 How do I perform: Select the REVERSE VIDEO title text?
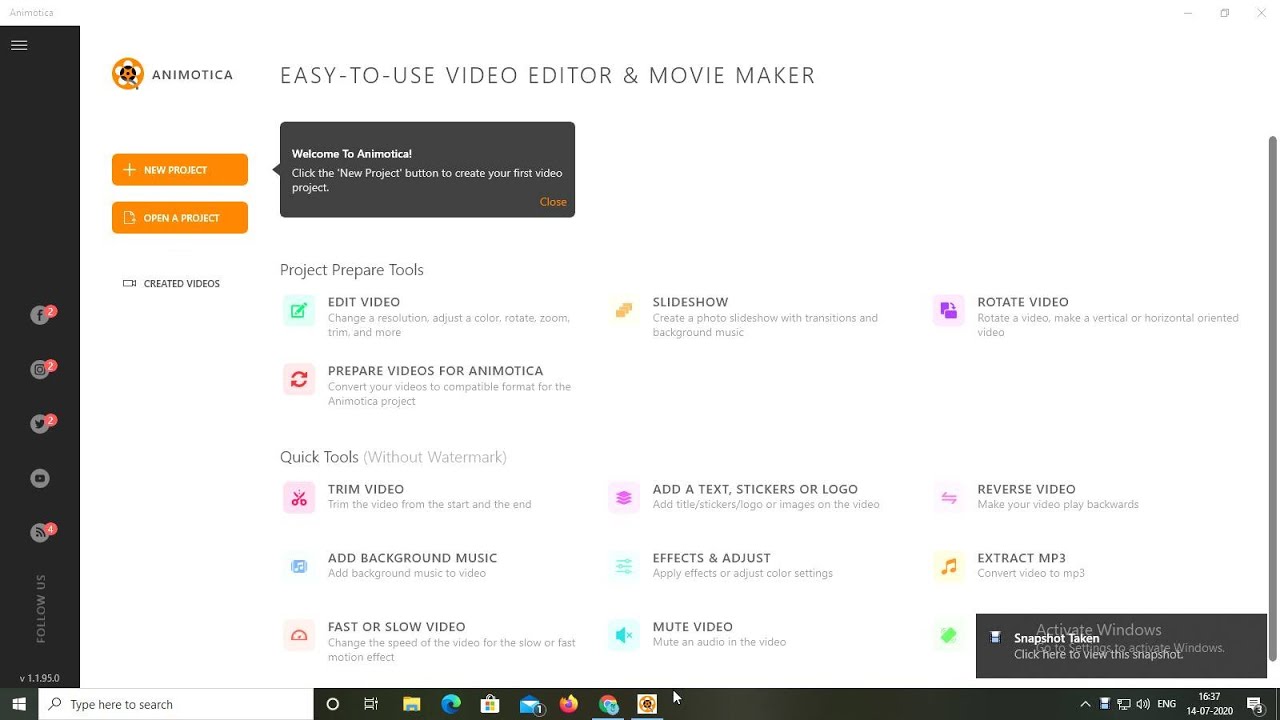(x=1027, y=490)
